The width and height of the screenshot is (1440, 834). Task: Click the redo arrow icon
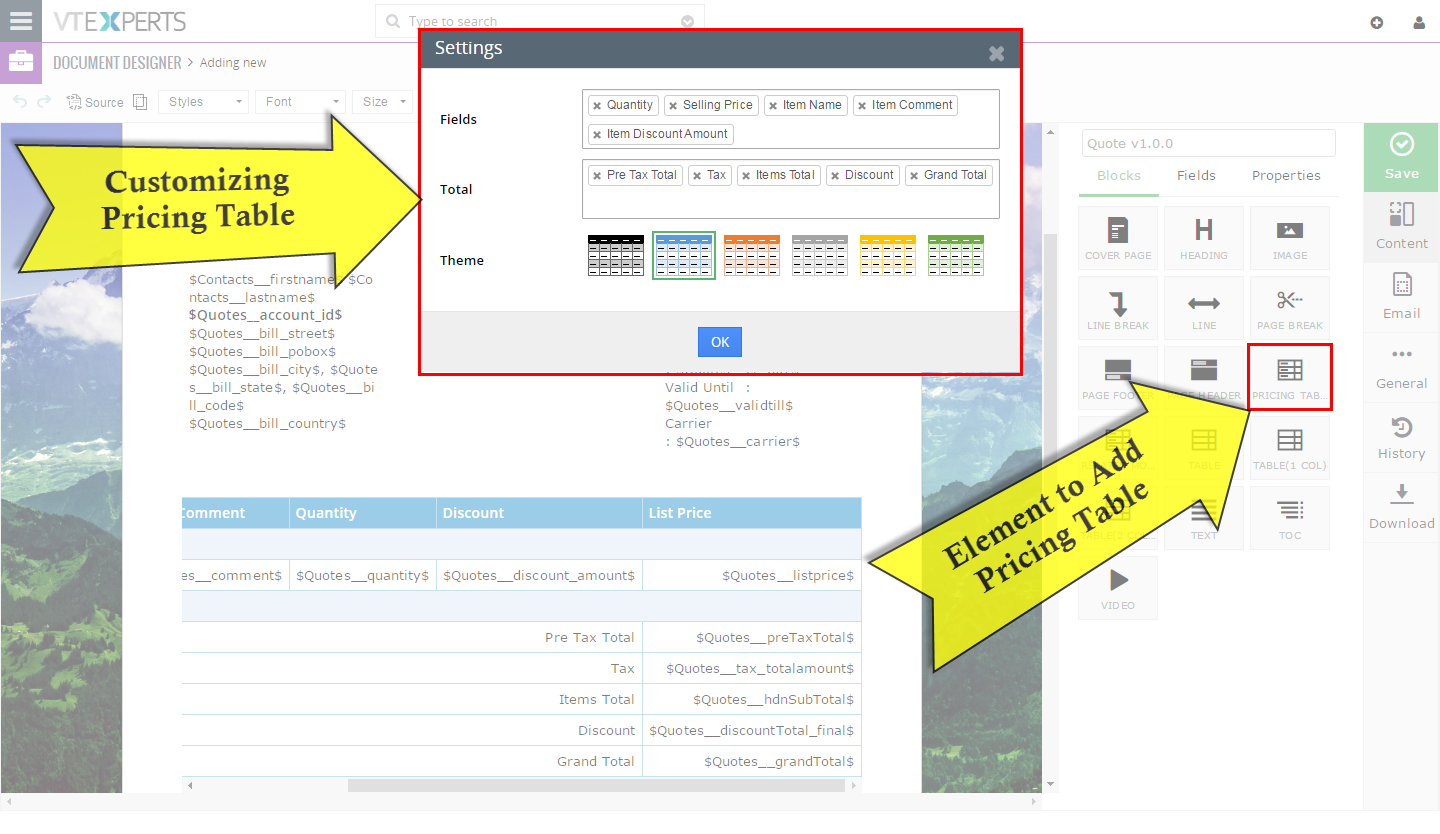click(44, 102)
